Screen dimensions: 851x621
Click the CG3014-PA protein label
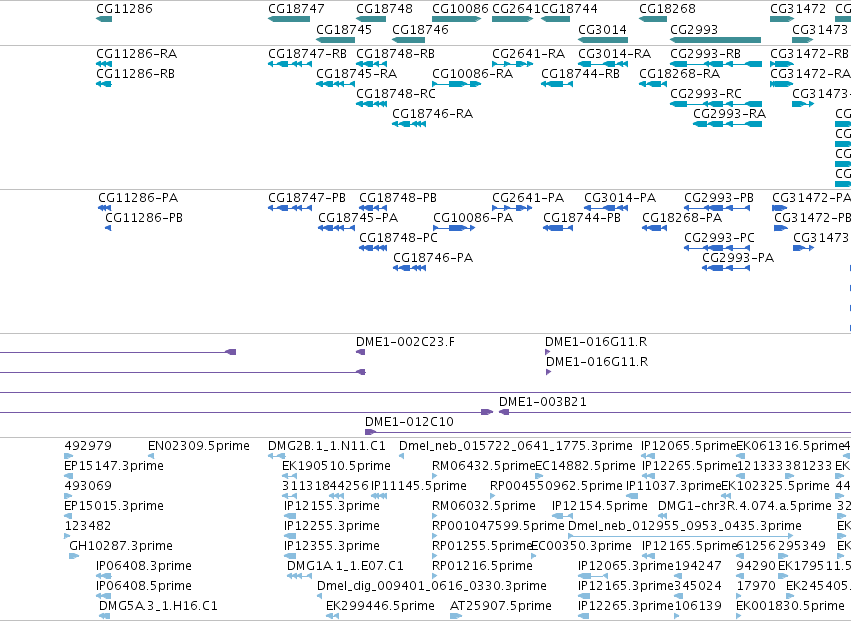(x=620, y=198)
